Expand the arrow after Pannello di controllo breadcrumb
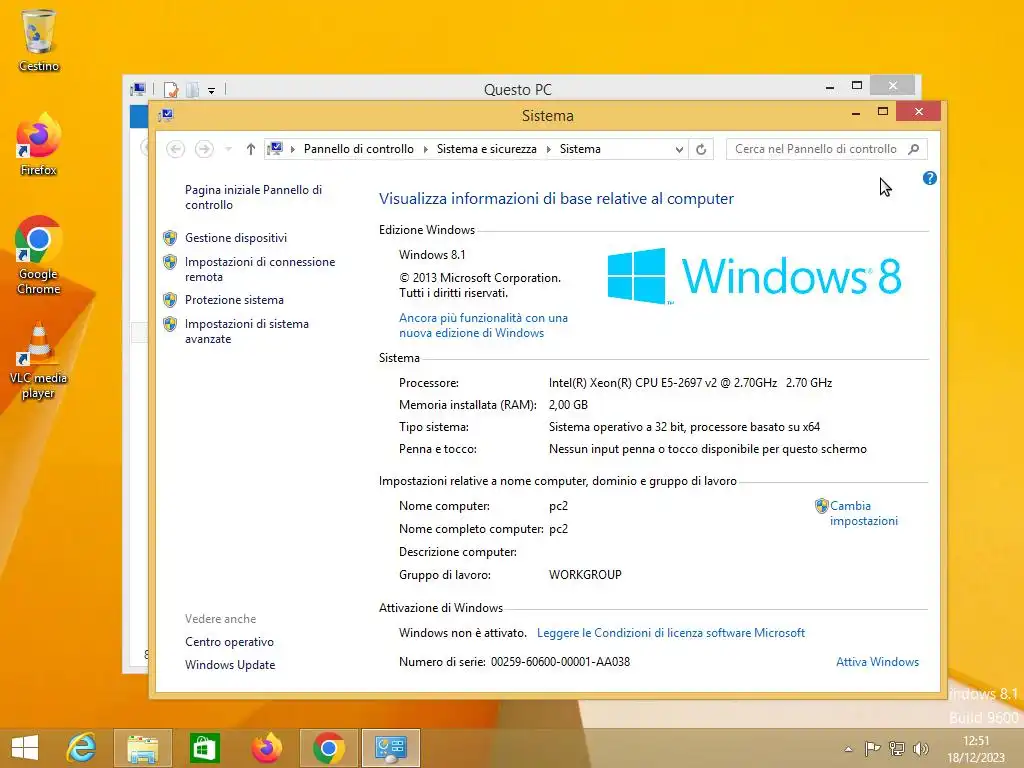Image resolution: width=1024 pixels, height=768 pixels. 426,150
